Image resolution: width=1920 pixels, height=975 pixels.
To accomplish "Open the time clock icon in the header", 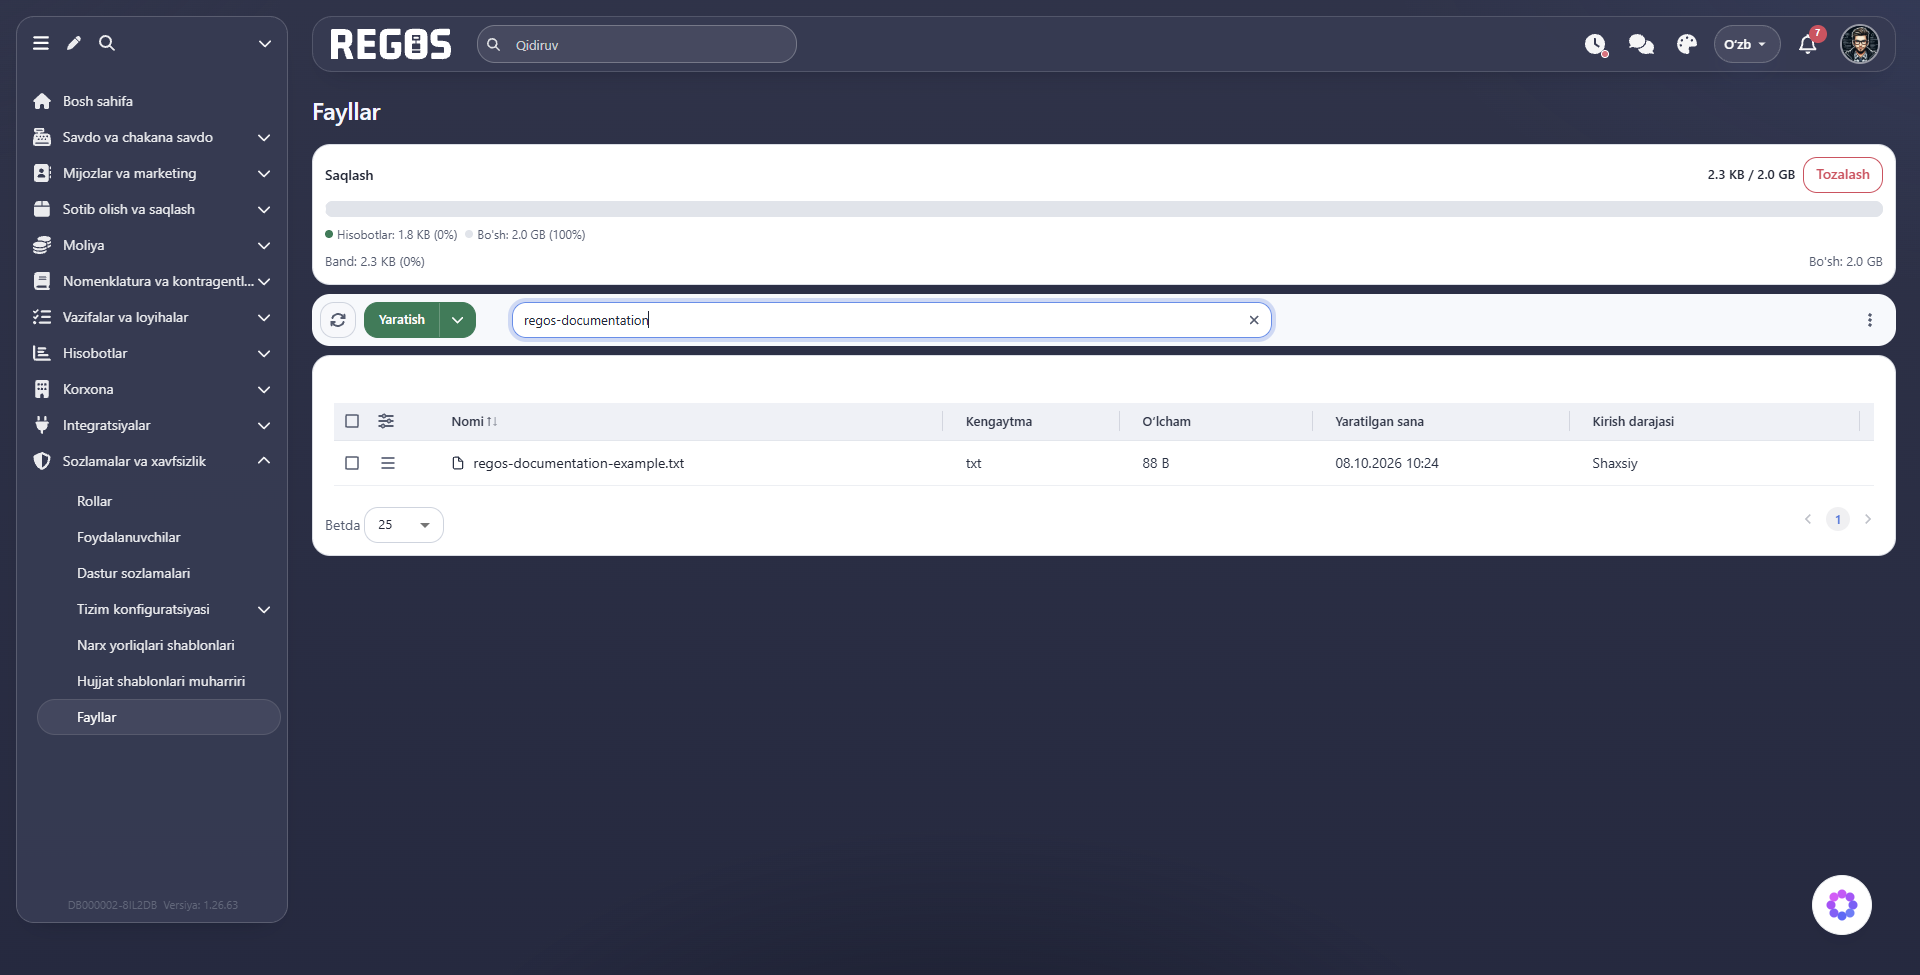I will pos(1595,44).
